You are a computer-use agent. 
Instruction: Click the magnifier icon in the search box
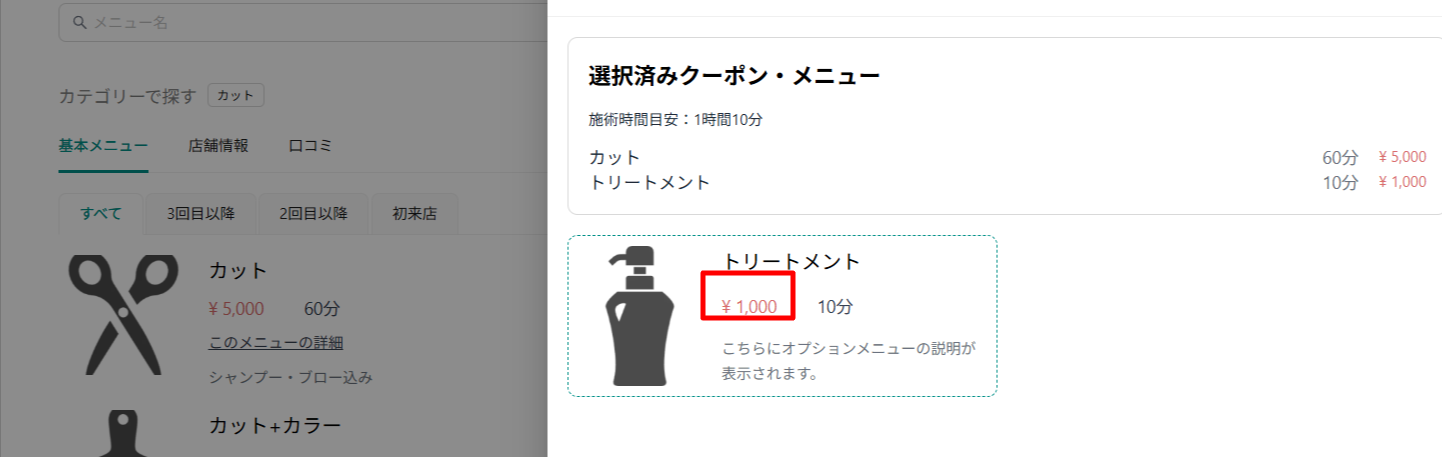pyautogui.click(x=80, y=22)
